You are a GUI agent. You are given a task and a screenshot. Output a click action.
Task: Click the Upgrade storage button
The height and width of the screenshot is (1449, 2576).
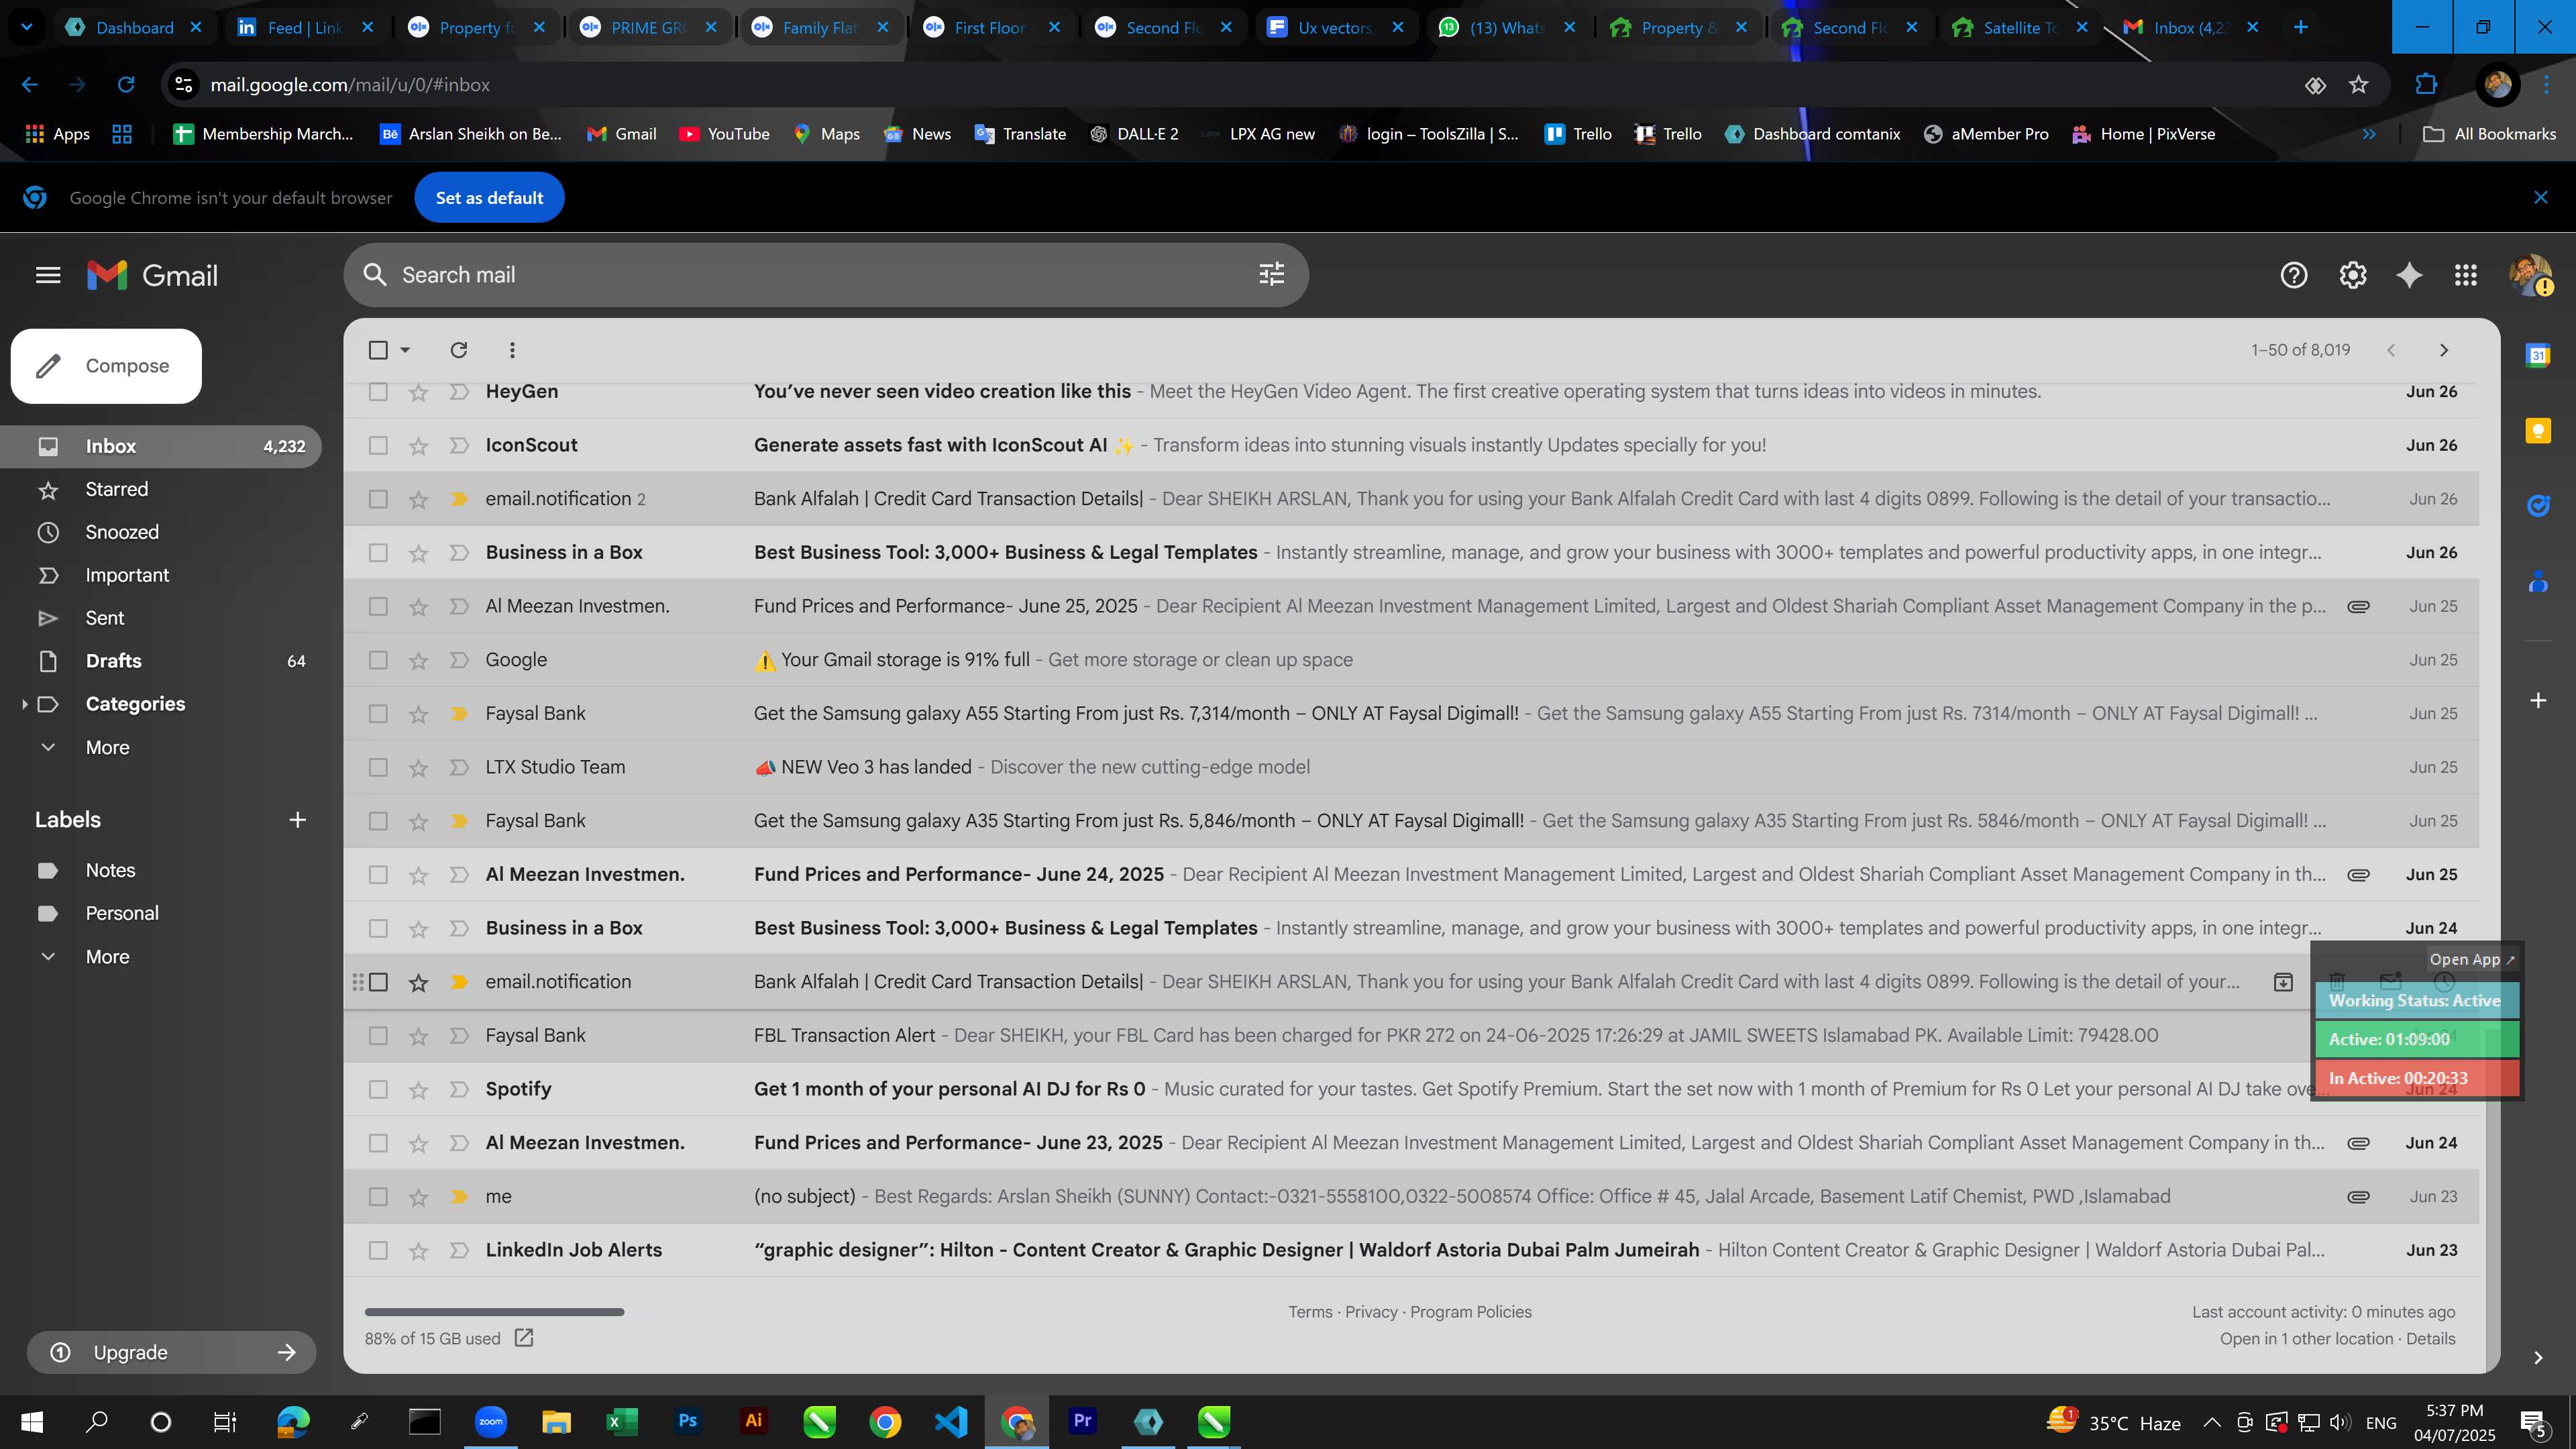[171, 1352]
